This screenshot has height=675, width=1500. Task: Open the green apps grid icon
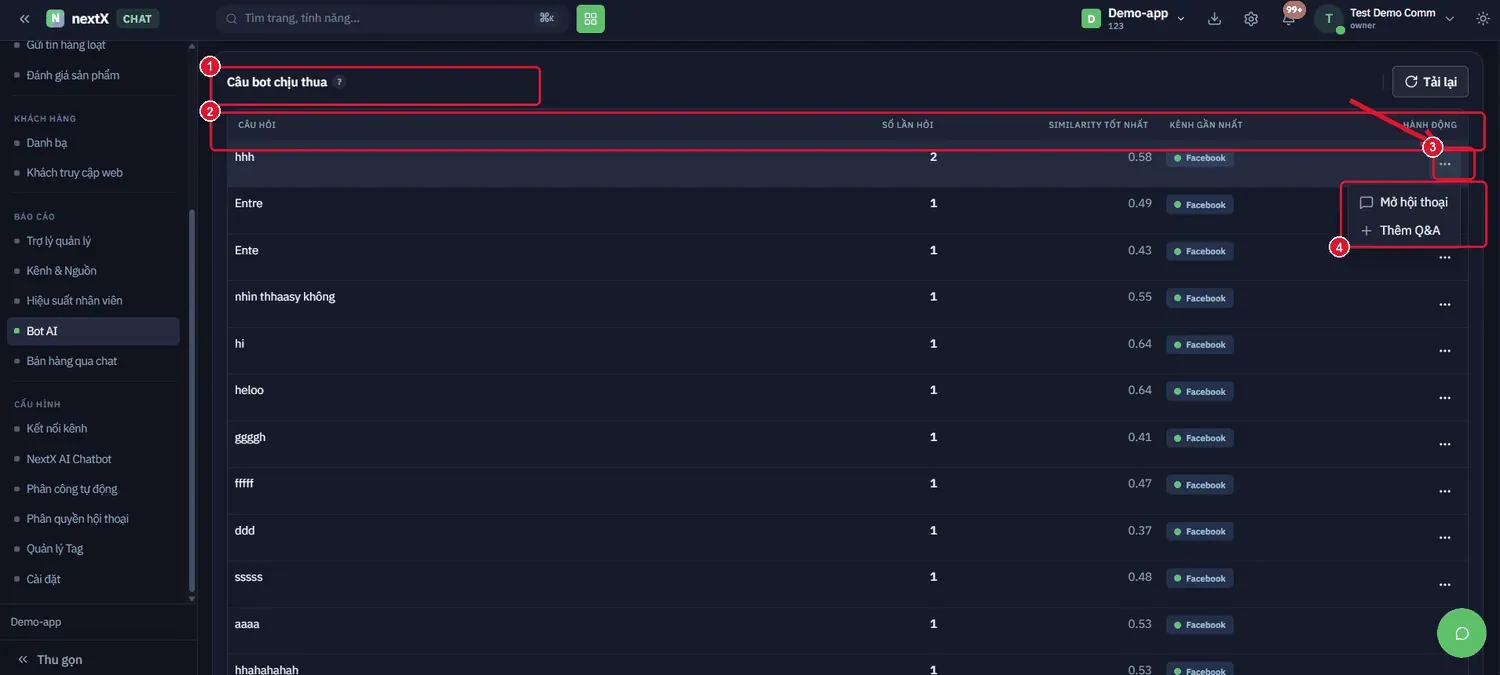[591, 18]
